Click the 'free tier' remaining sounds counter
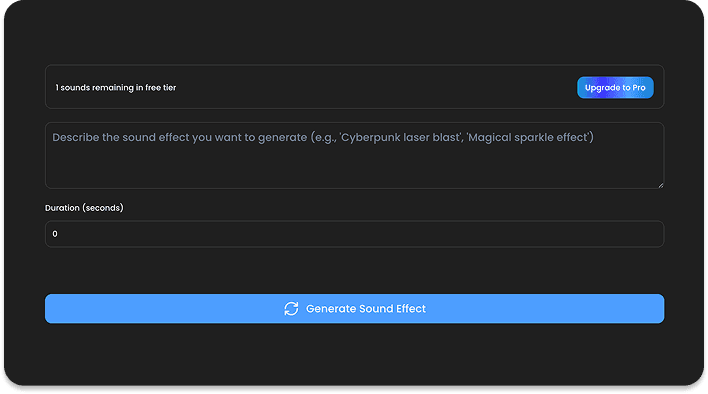 pos(116,88)
